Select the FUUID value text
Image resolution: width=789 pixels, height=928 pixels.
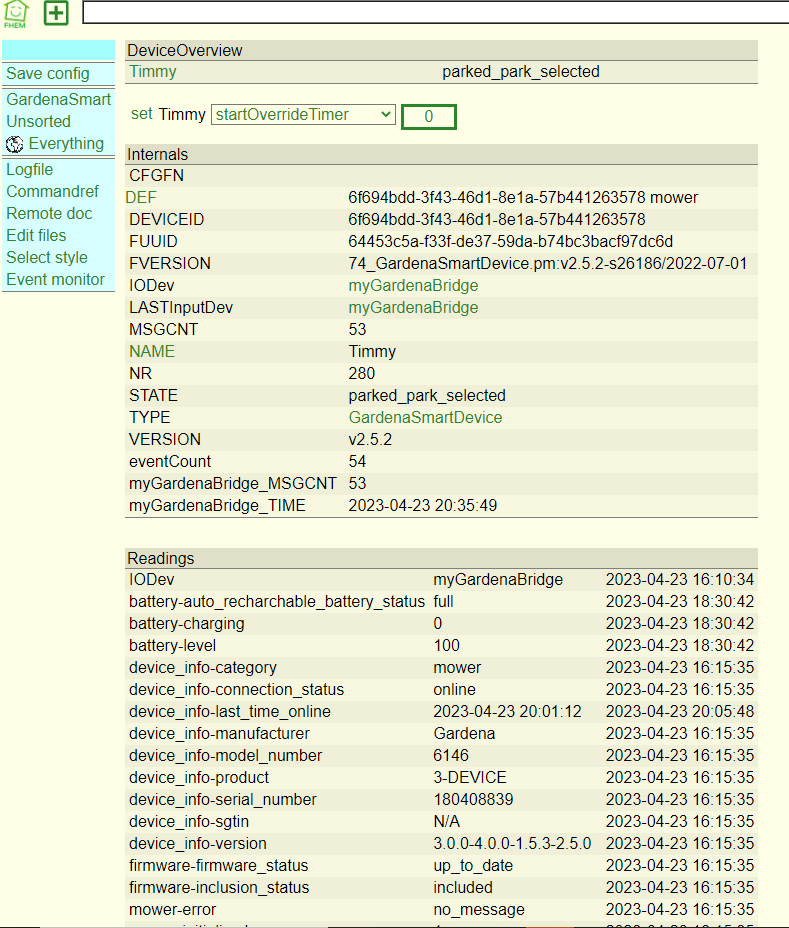510,241
